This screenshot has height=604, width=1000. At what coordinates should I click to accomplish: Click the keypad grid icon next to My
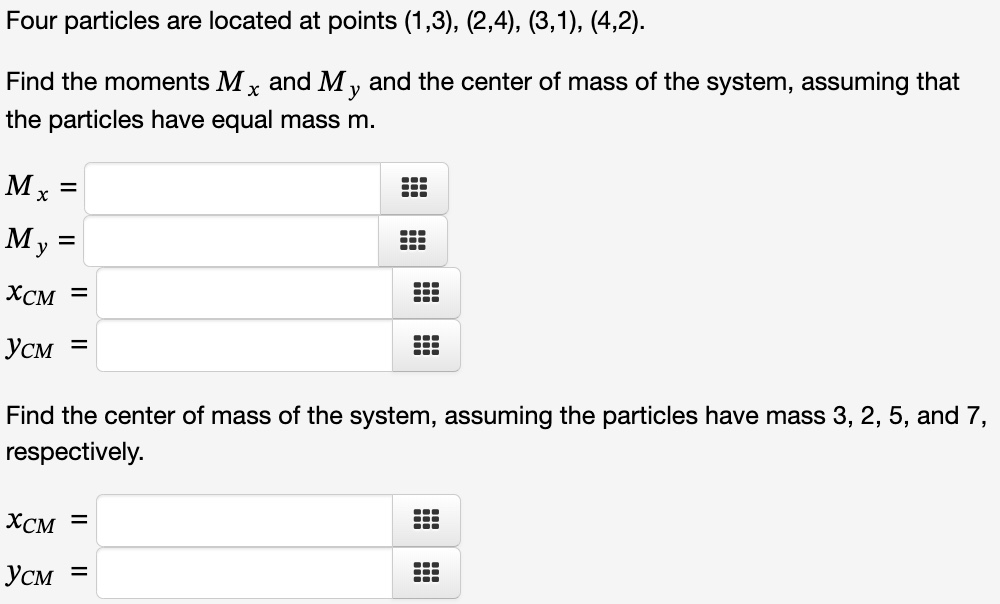(x=414, y=241)
